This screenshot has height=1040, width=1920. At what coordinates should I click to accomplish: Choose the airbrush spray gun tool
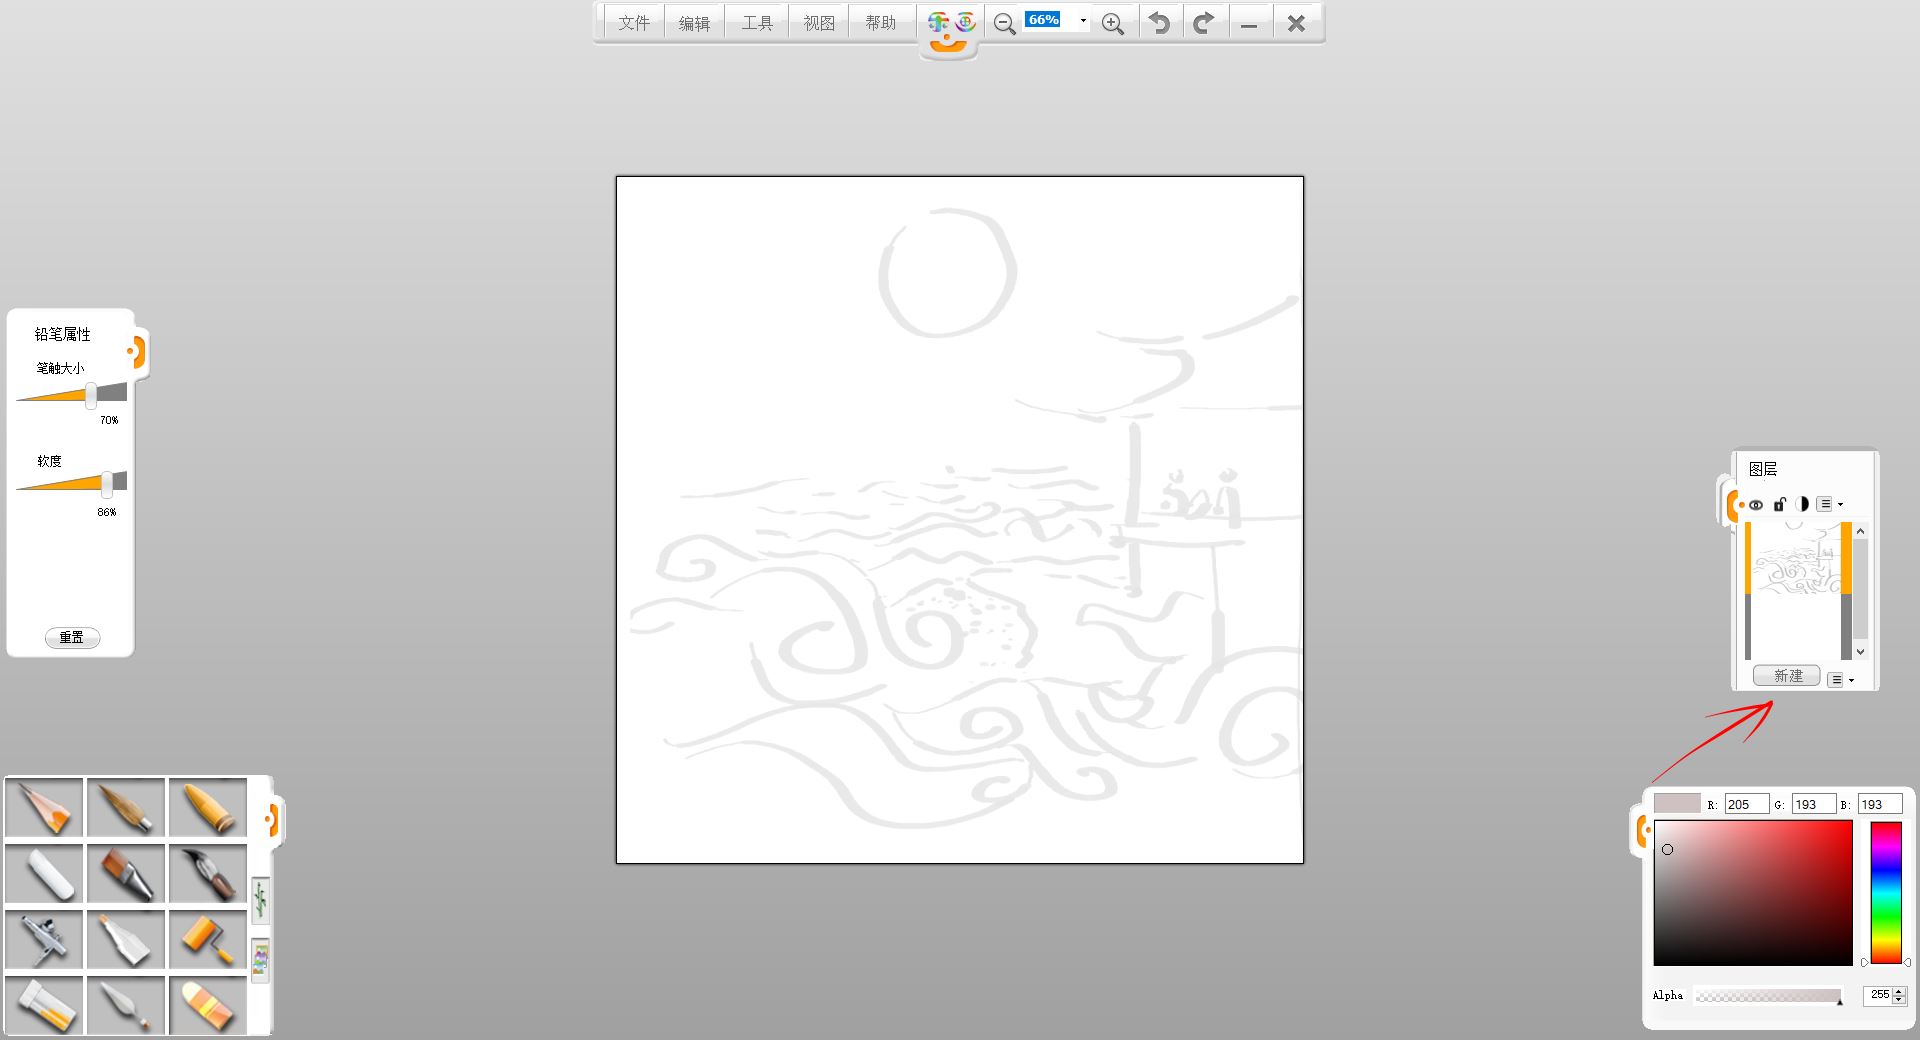[x=45, y=939]
